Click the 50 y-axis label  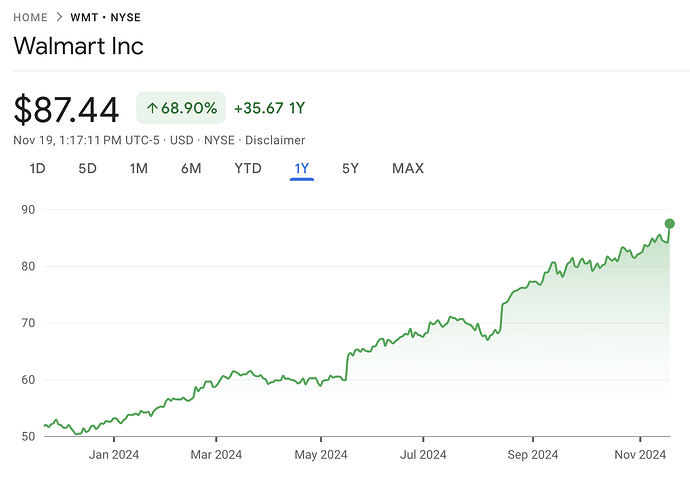click(x=28, y=436)
